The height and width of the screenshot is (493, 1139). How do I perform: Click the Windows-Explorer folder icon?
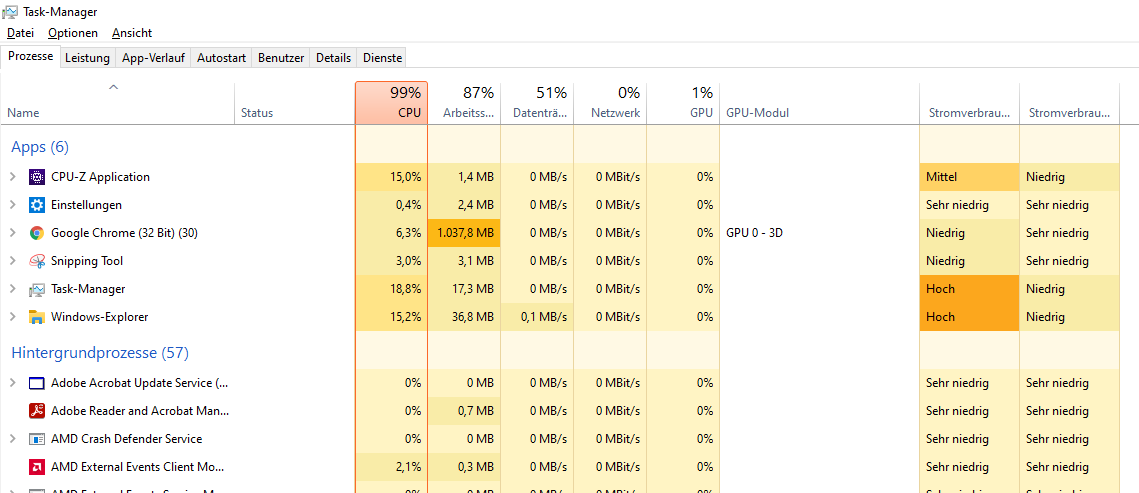pyautogui.click(x=36, y=317)
